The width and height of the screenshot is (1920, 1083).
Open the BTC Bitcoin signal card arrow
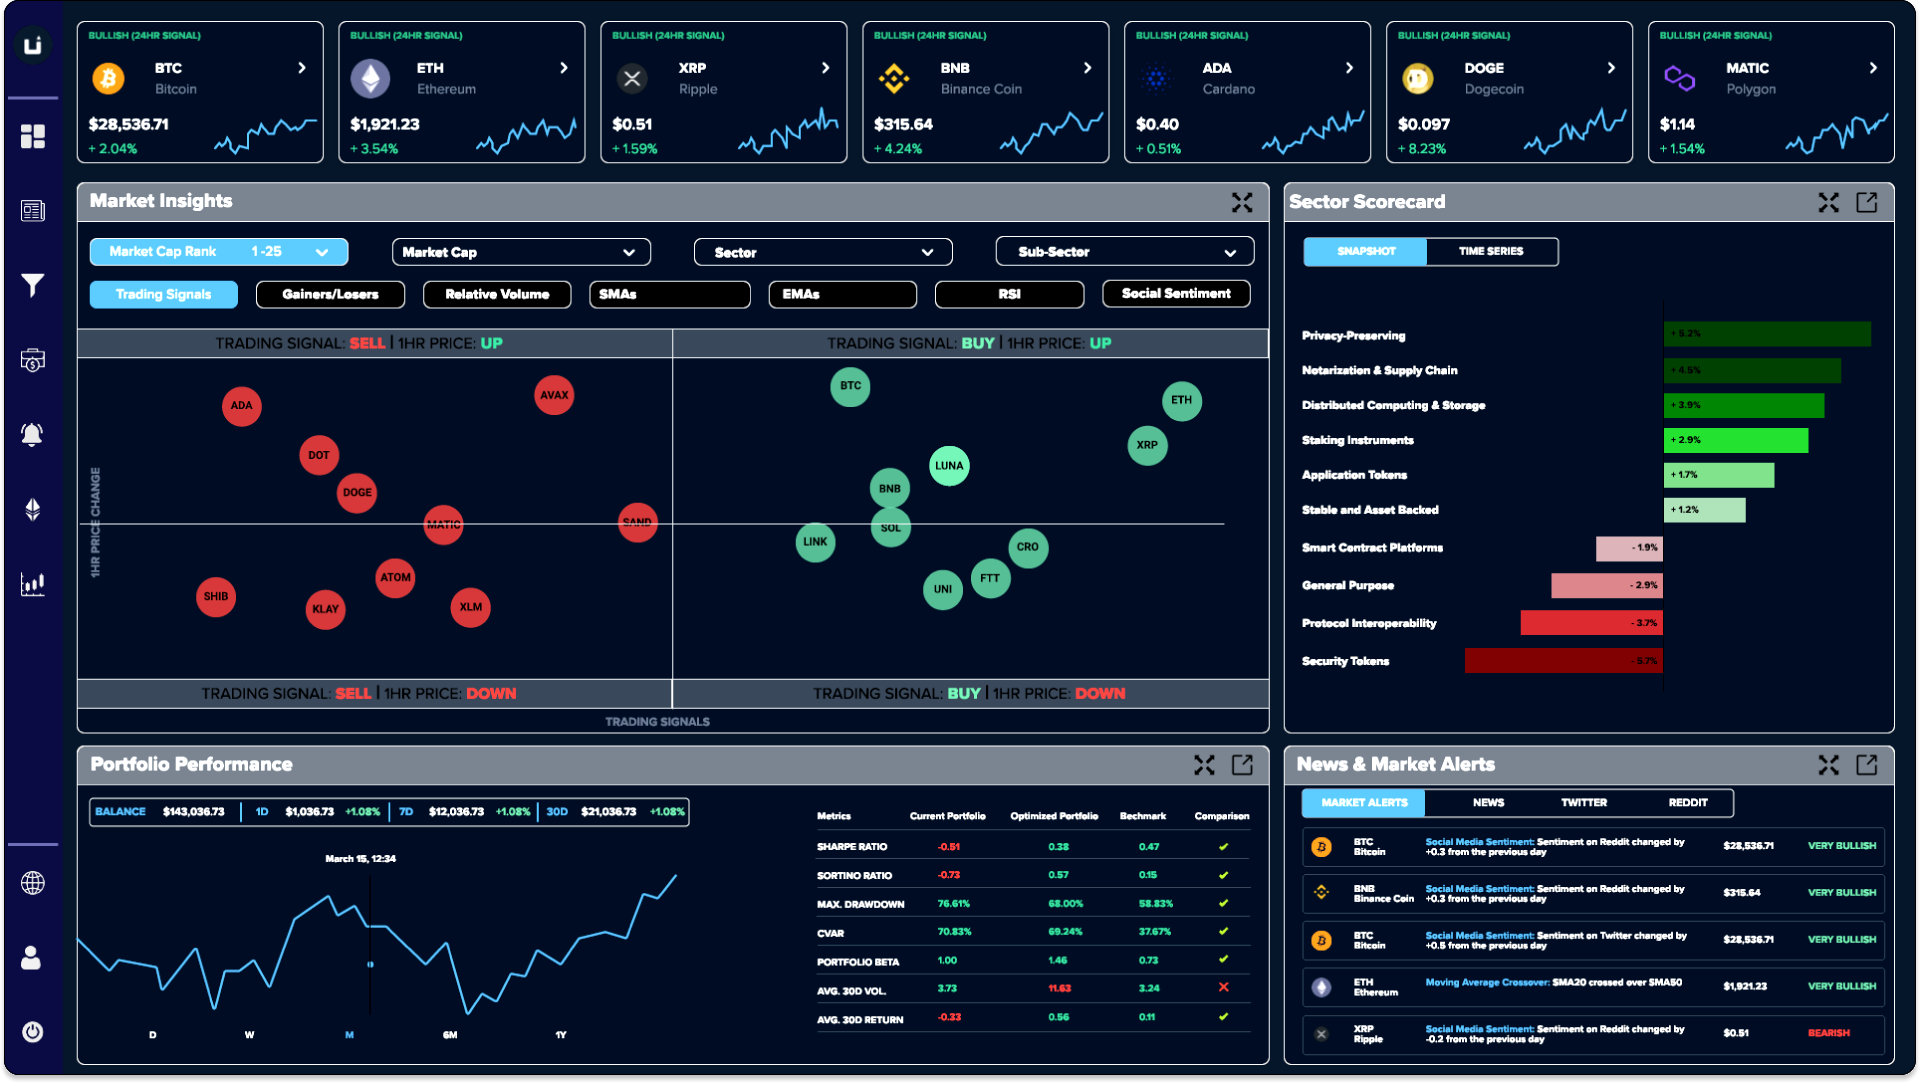pos(302,68)
